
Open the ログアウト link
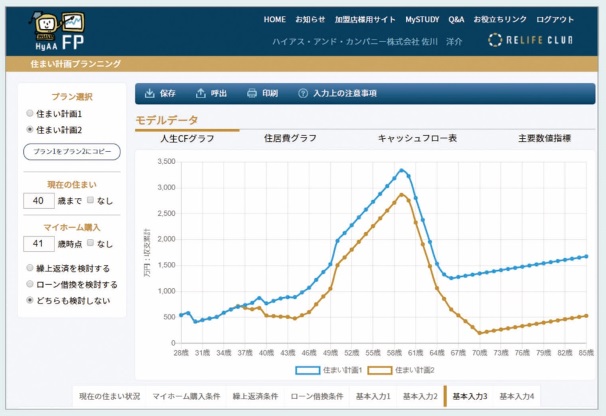tap(555, 19)
